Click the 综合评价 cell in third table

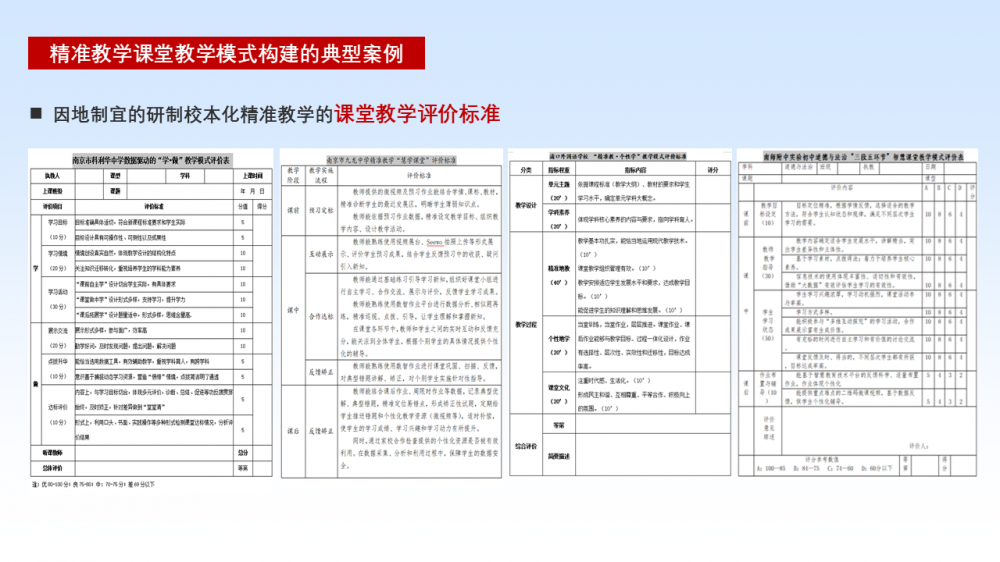coord(527,445)
